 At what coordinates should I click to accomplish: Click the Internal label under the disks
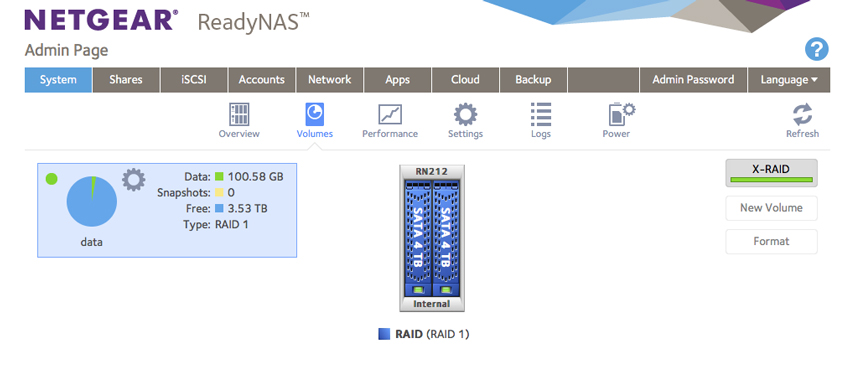click(x=432, y=304)
